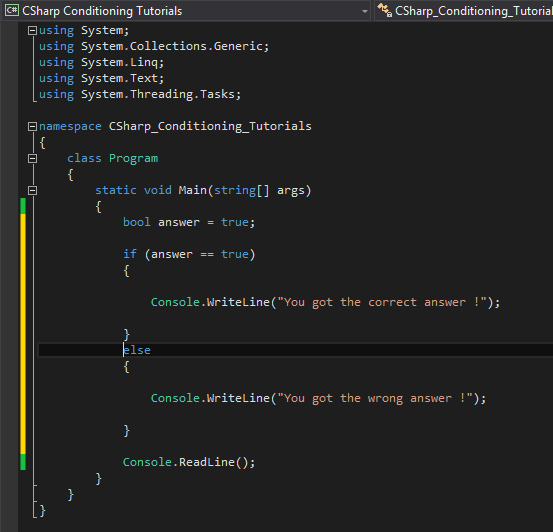Click the 'Program' class name

(x=133, y=158)
